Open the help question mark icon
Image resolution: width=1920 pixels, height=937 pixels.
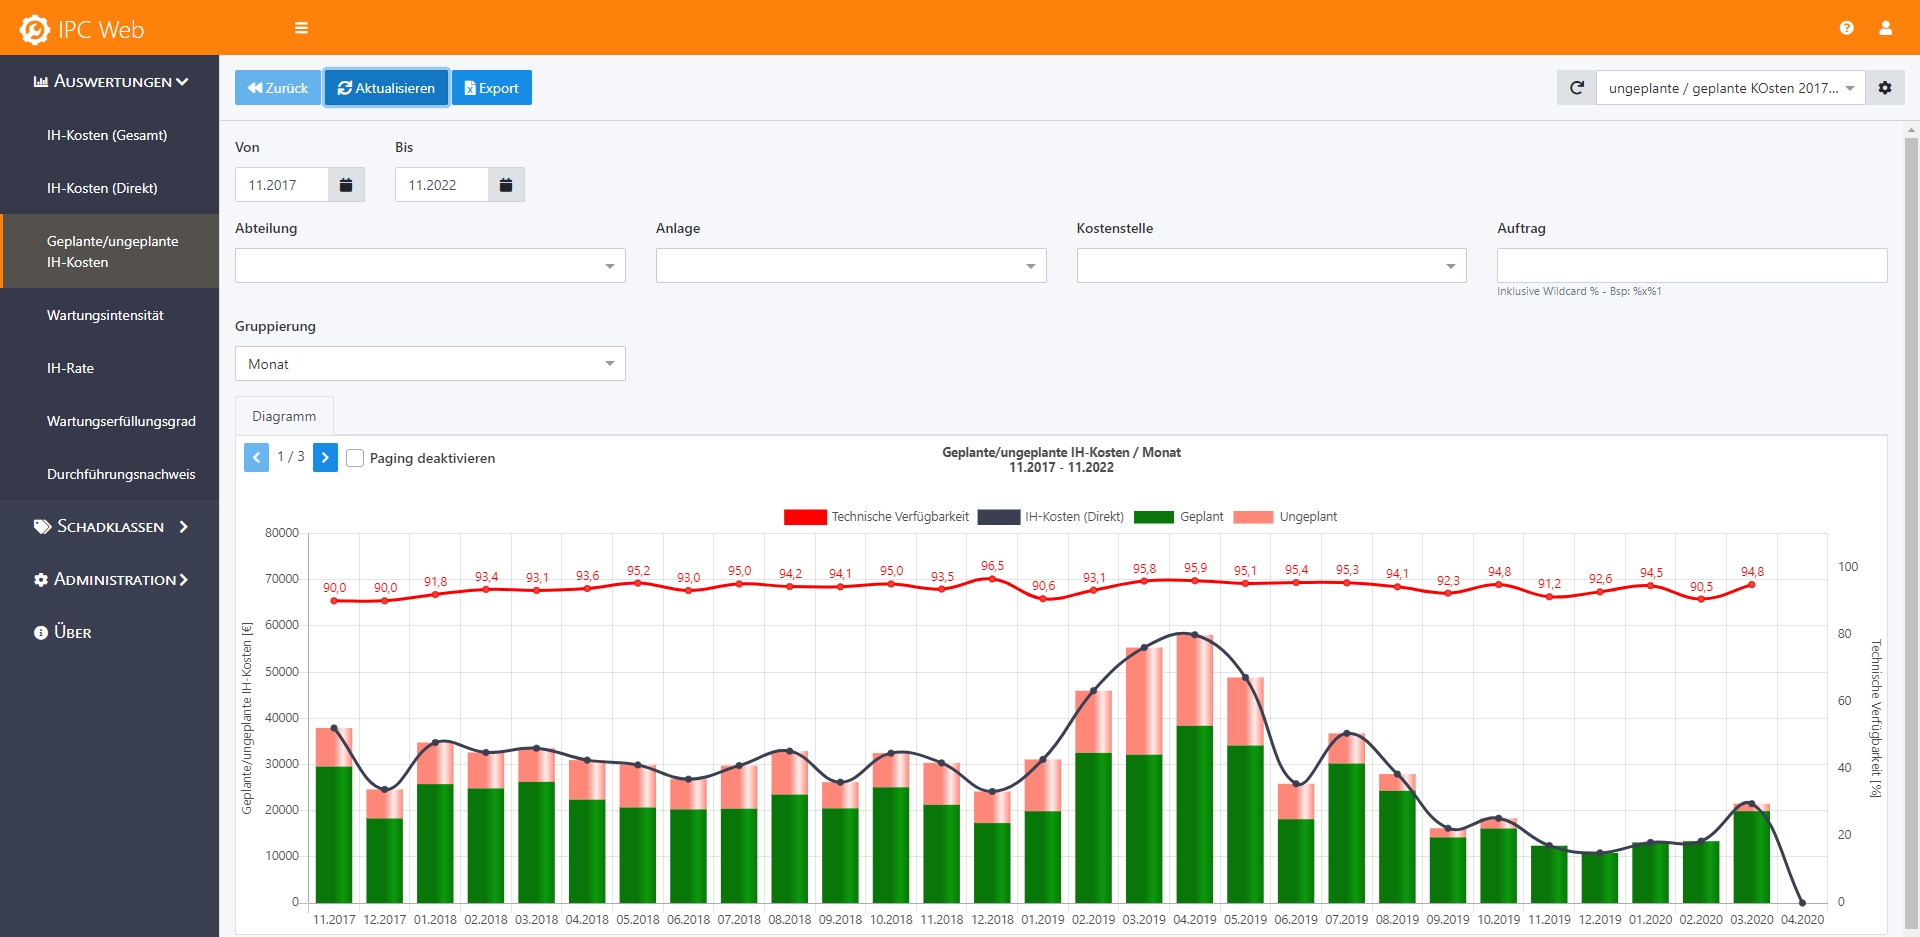point(1846,28)
